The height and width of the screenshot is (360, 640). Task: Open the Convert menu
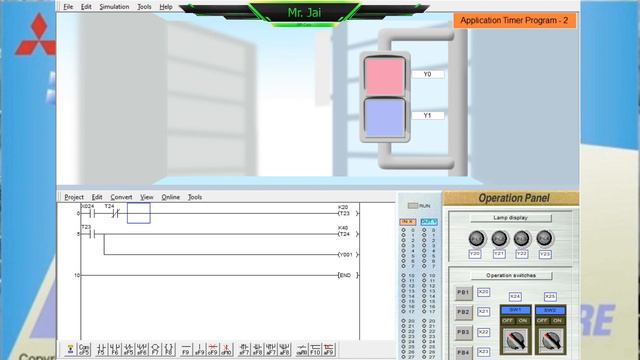point(121,197)
